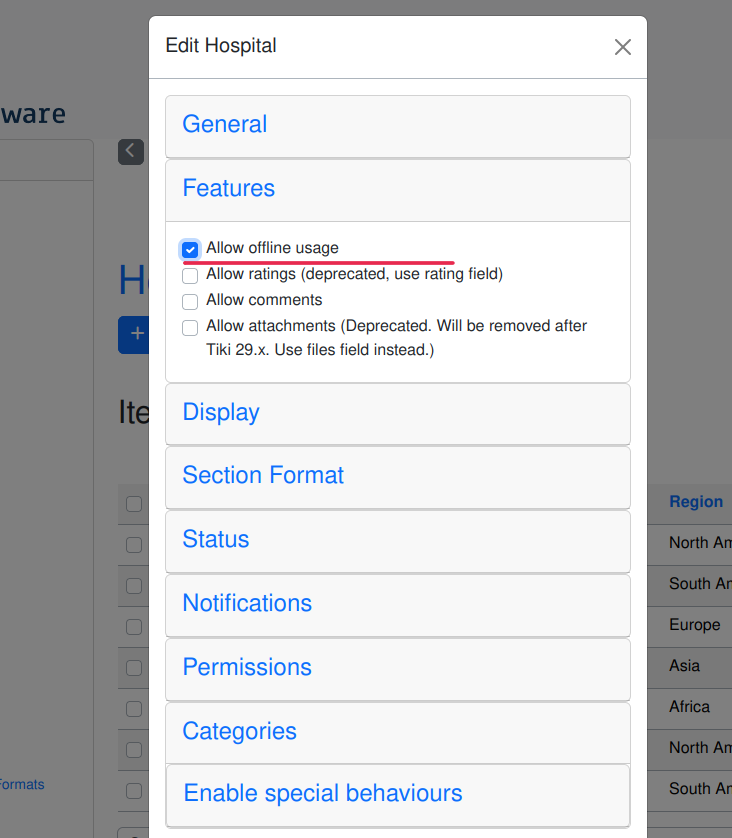
Task: Click the blue plus button behind dialog
Action: [134, 335]
